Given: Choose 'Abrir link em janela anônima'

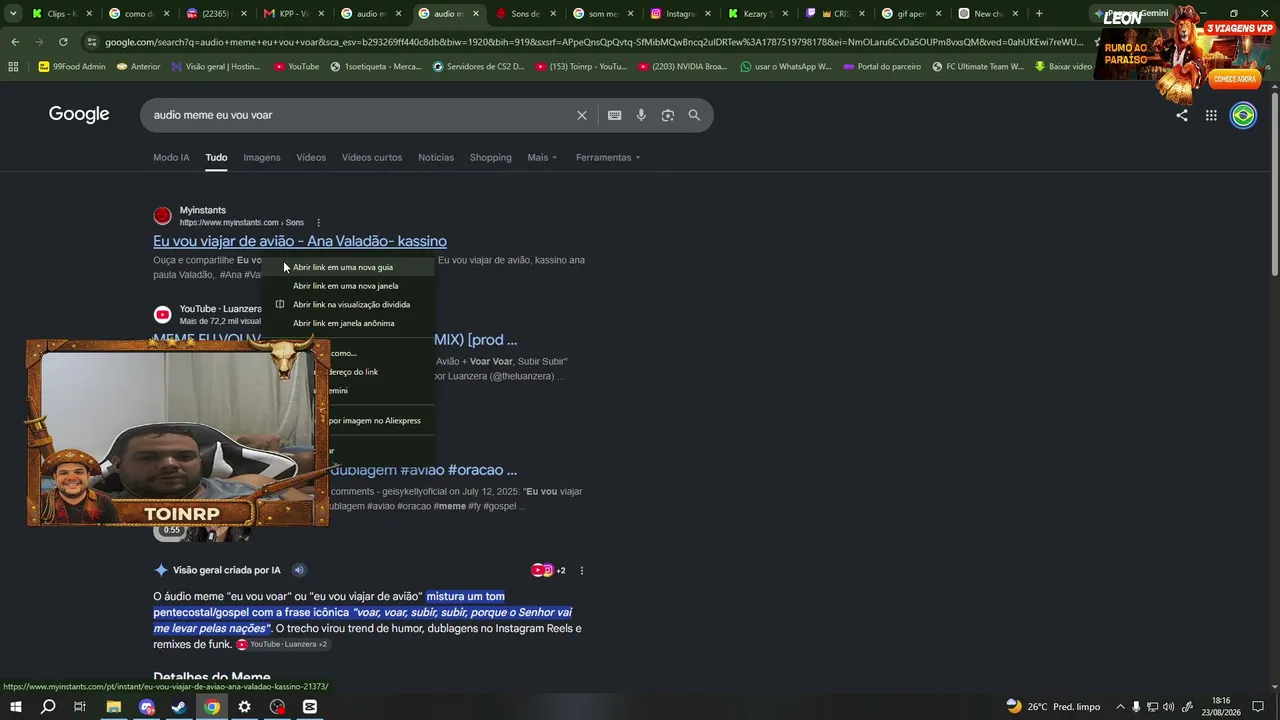Looking at the screenshot, I should [x=348, y=323].
